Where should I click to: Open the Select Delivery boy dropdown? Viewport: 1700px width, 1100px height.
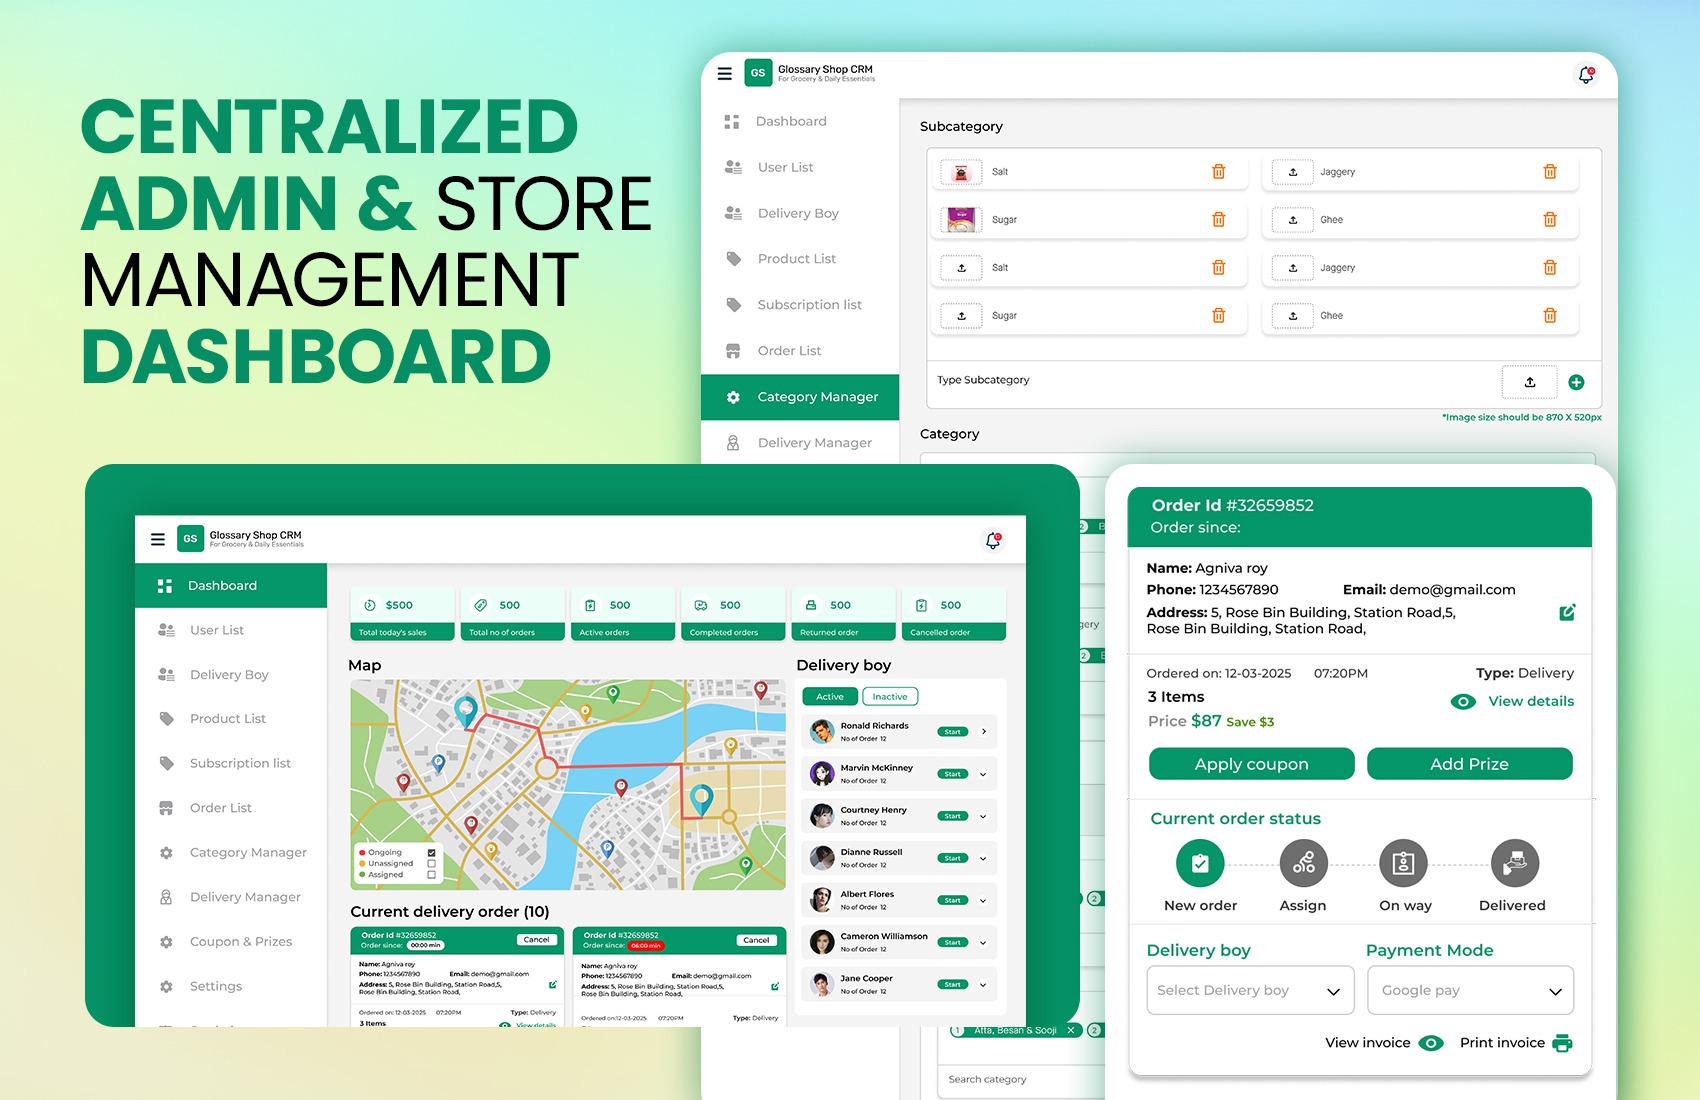[x=1250, y=990]
